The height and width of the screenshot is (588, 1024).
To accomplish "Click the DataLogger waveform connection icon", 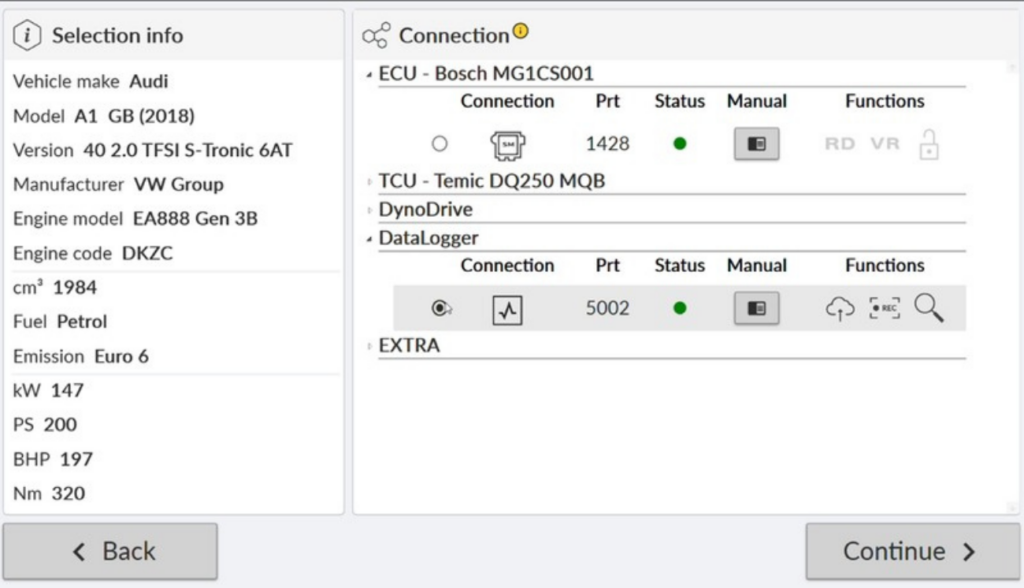I will pos(507,310).
